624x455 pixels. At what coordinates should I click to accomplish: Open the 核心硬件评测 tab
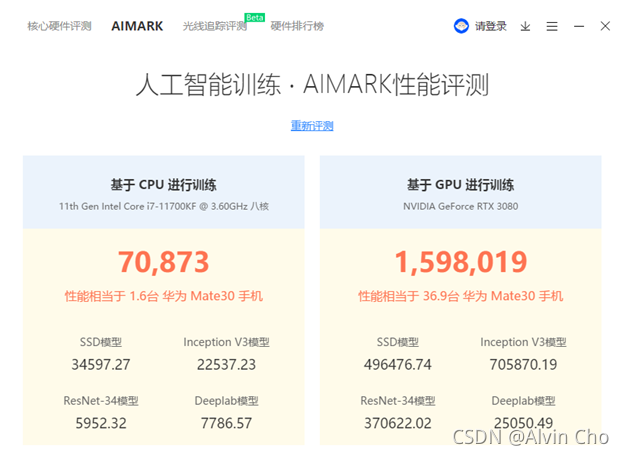pos(59,26)
